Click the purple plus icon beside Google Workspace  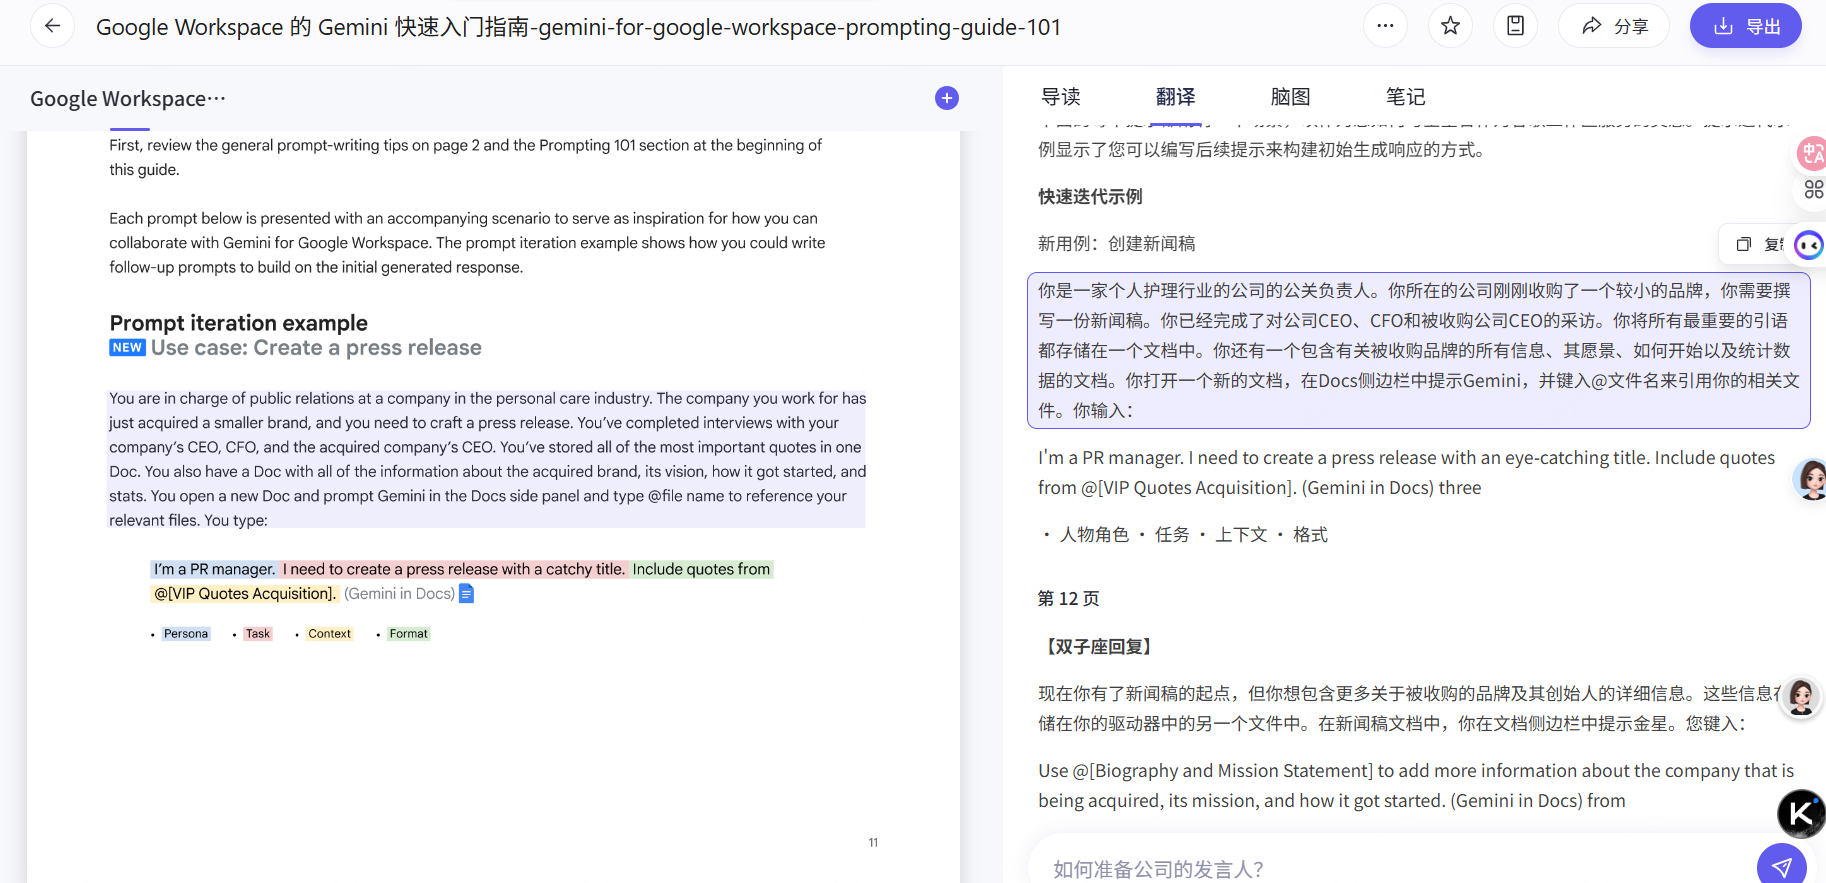click(x=946, y=98)
